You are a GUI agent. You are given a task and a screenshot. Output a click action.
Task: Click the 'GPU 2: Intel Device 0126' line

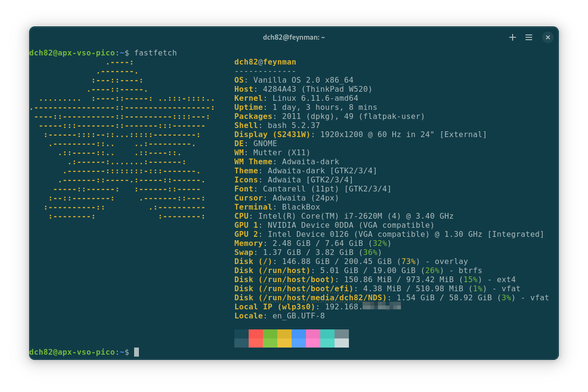coord(389,234)
